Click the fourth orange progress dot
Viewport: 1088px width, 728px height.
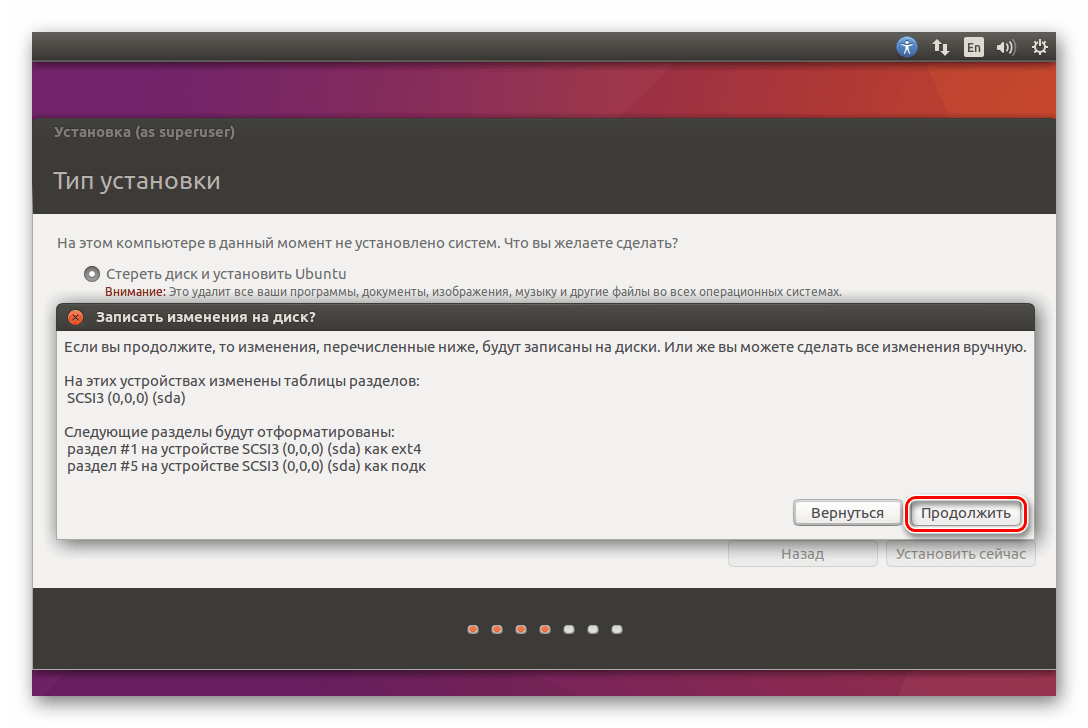(545, 629)
